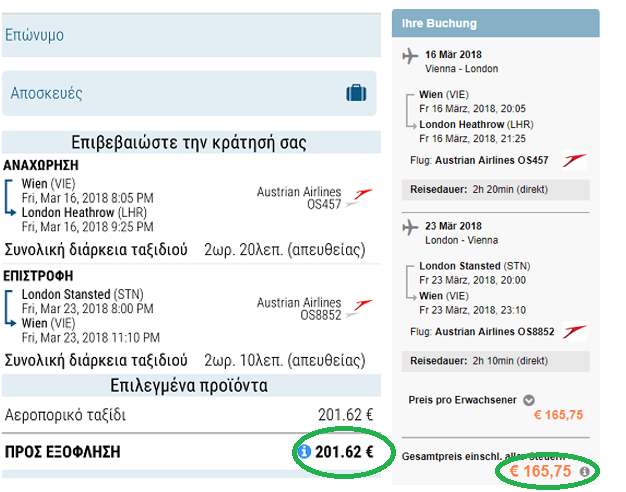The height and width of the screenshot is (492, 626).
Task: Open the Αποσκευές baggage section
Action: tap(189, 93)
